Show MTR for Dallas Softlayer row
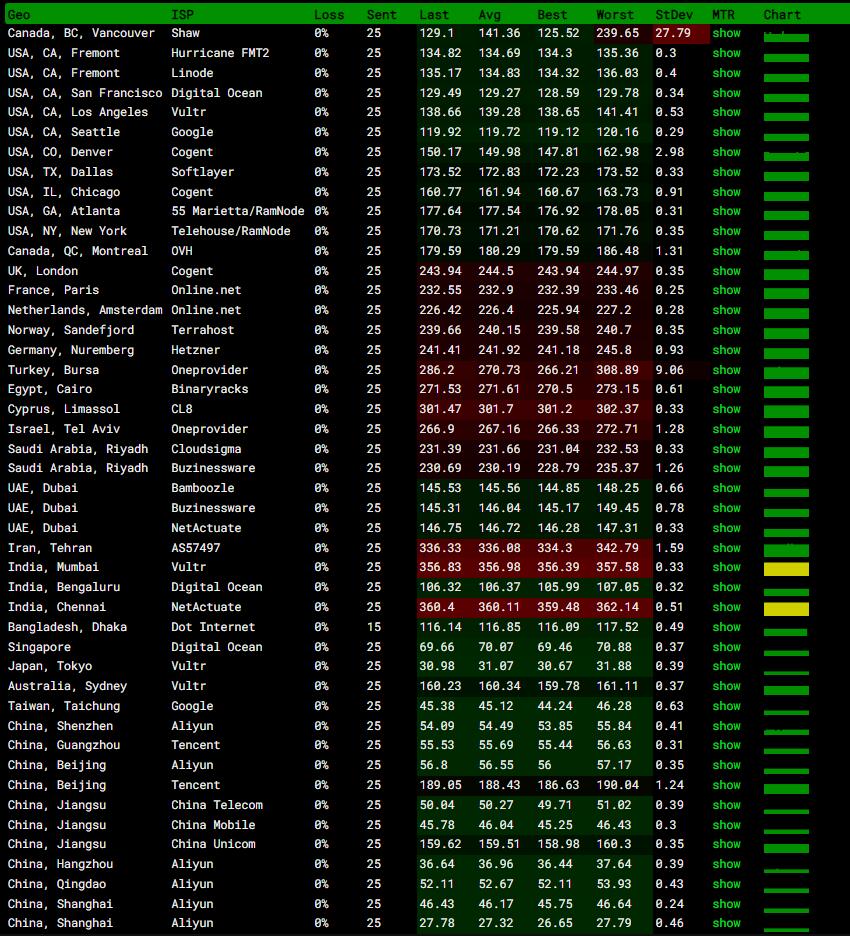The width and height of the screenshot is (850, 936). pyautogui.click(x=726, y=172)
